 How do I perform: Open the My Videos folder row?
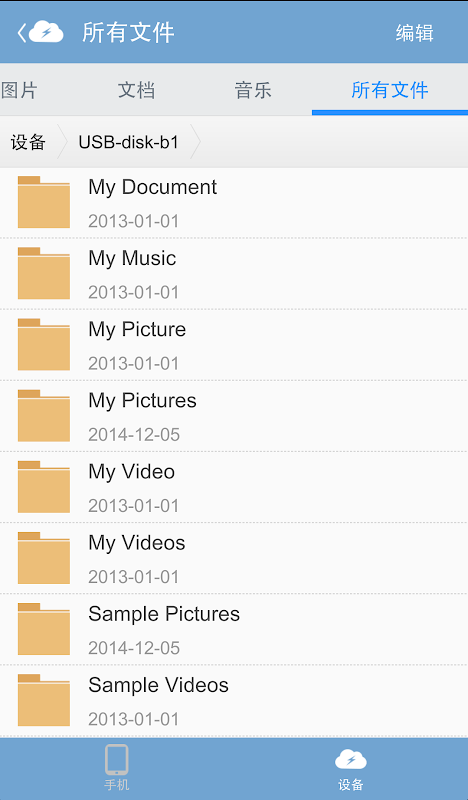point(234,558)
